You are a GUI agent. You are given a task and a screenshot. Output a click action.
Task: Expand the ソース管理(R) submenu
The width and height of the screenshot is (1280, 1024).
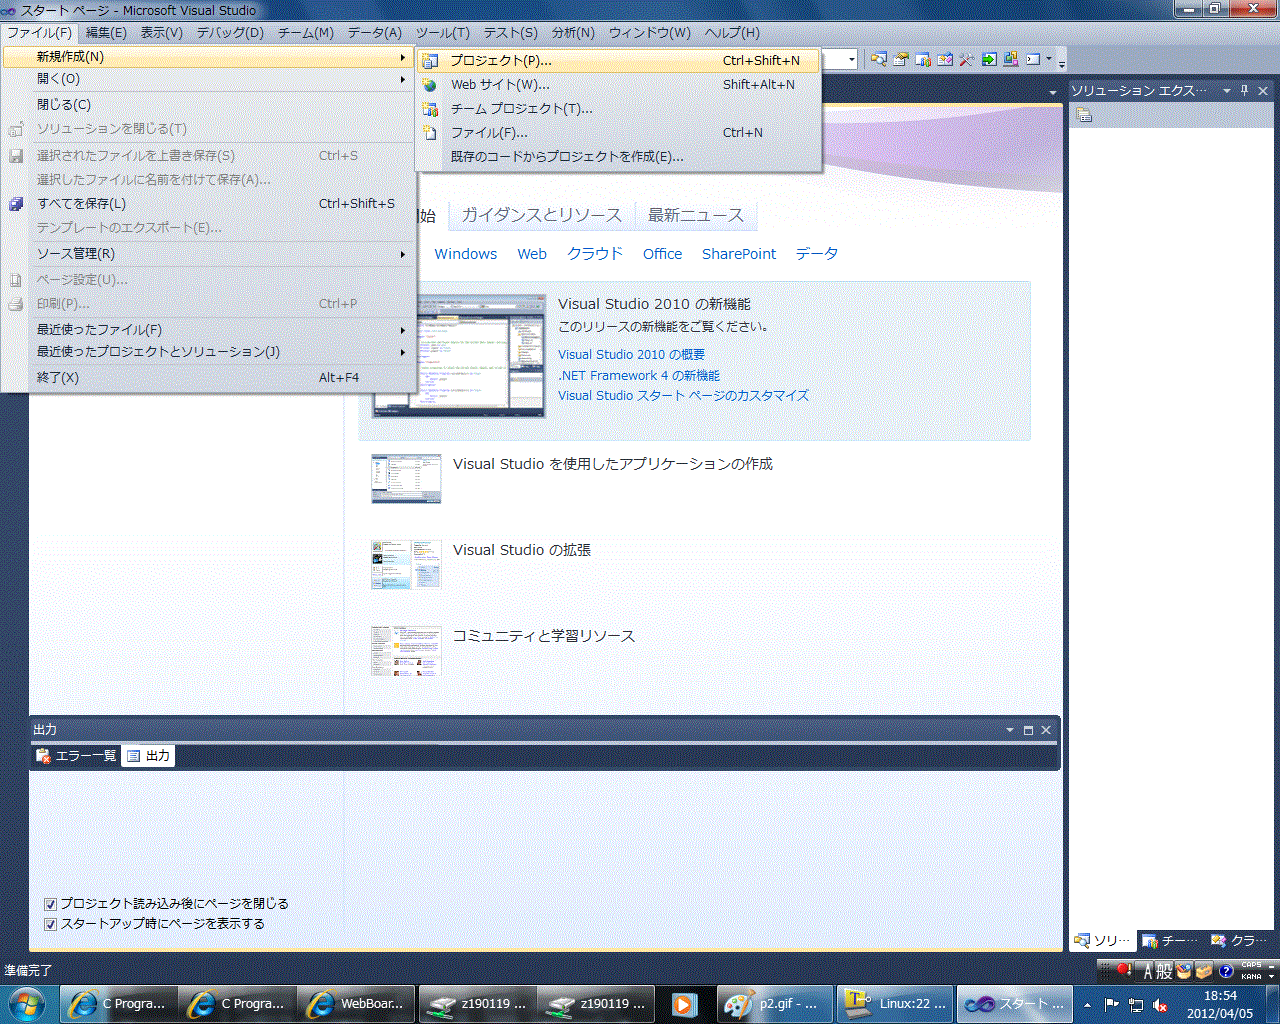click(x=208, y=254)
